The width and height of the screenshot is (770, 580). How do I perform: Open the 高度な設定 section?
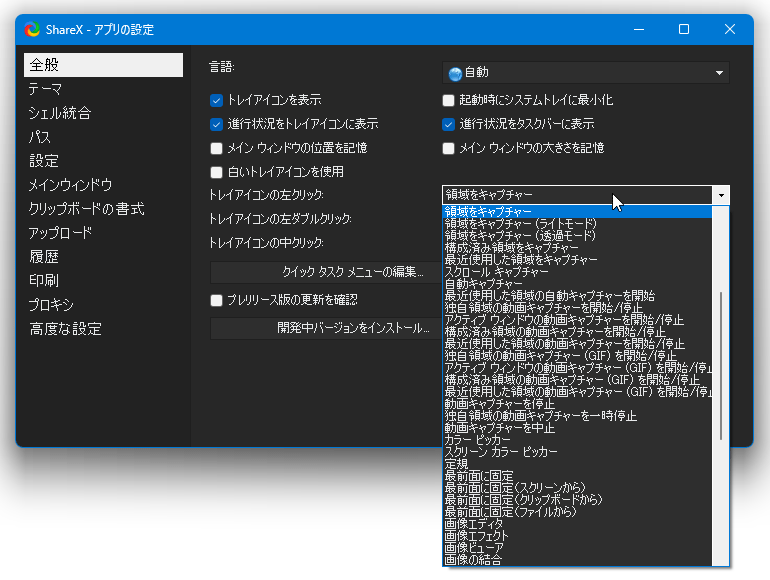pyautogui.click(x=65, y=329)
